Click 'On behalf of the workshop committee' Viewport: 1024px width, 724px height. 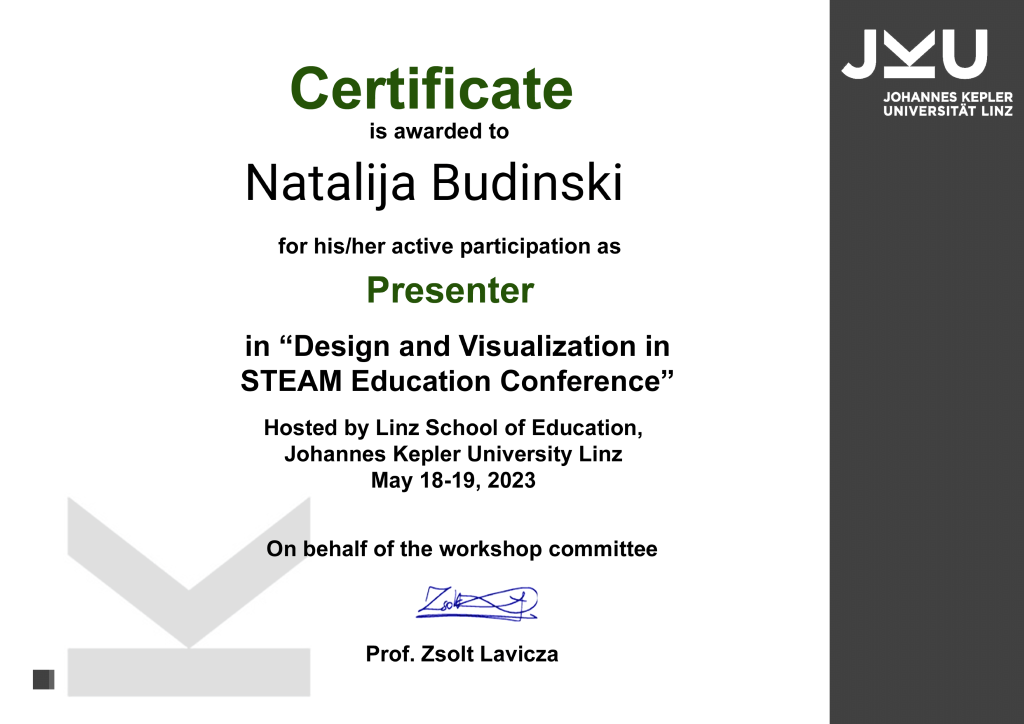pos(461,548)
